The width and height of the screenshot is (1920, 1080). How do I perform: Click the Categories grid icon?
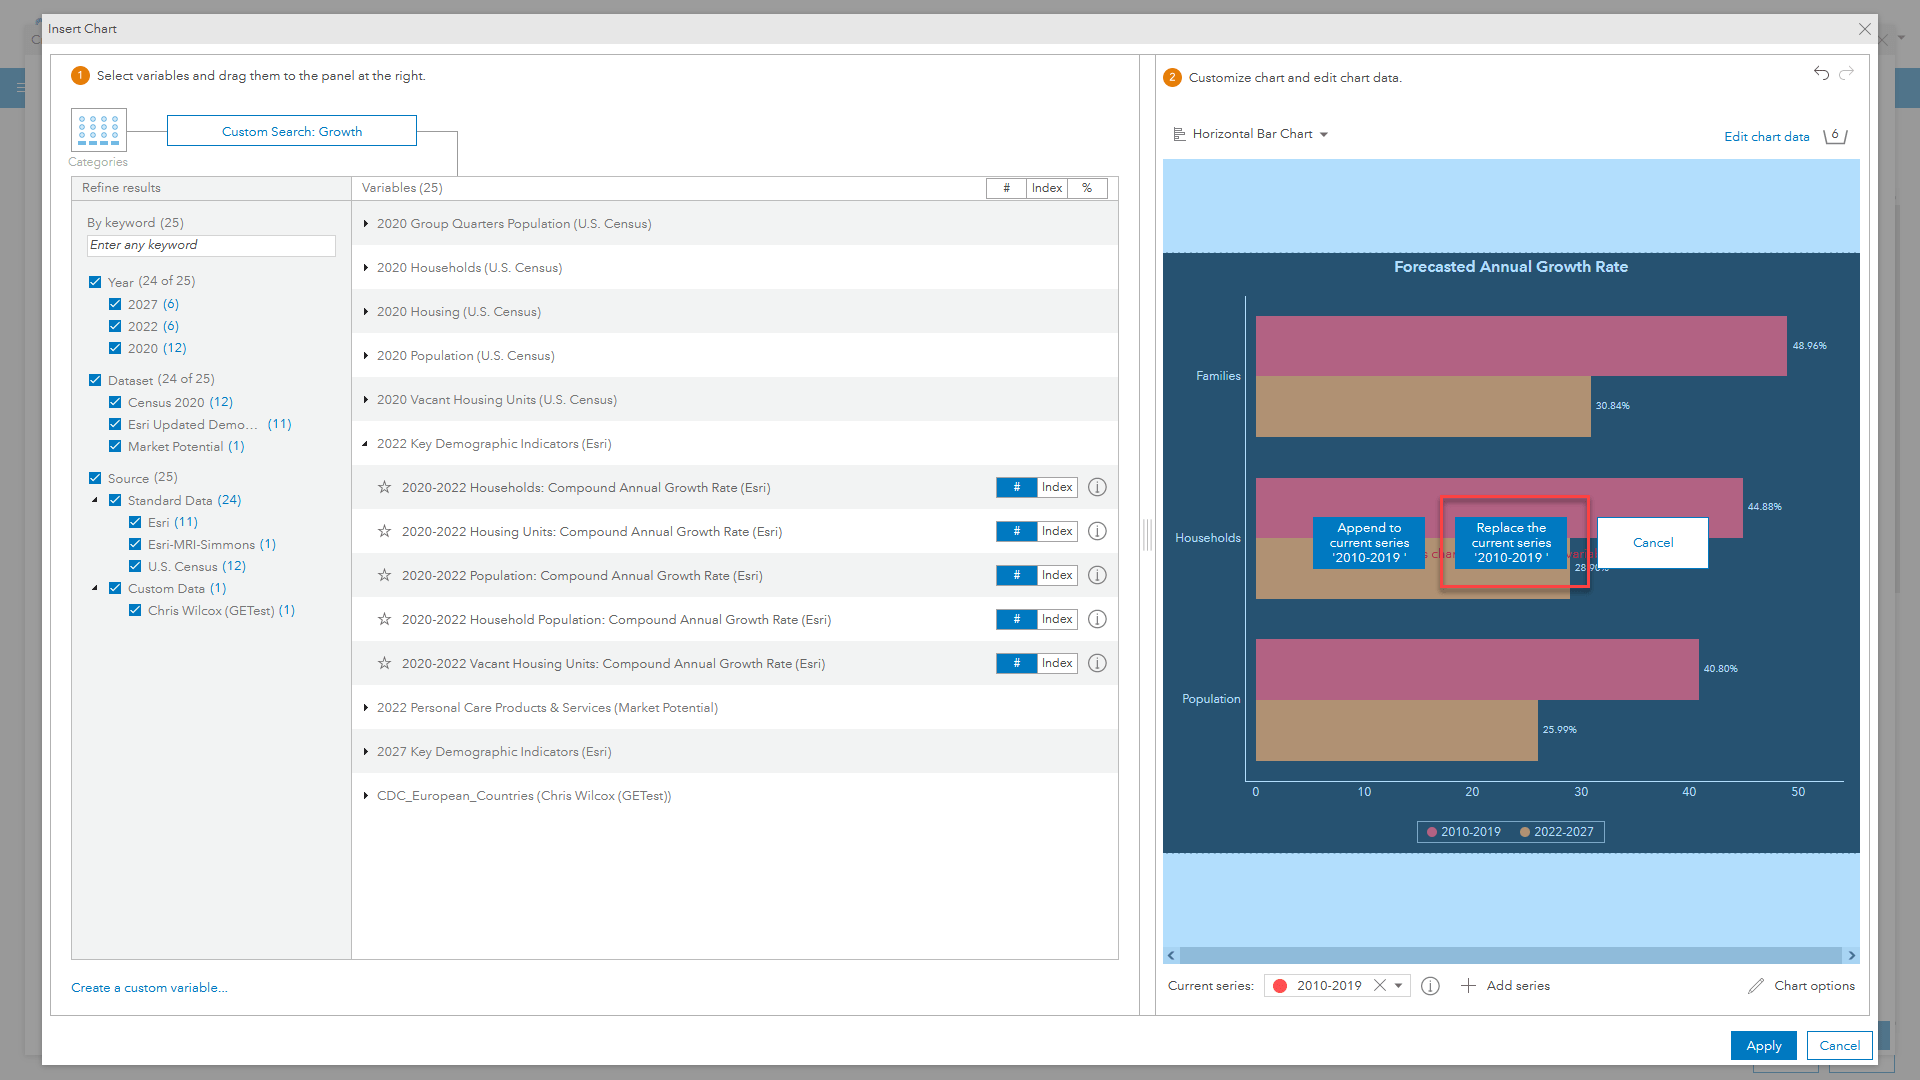pos(98,130)
